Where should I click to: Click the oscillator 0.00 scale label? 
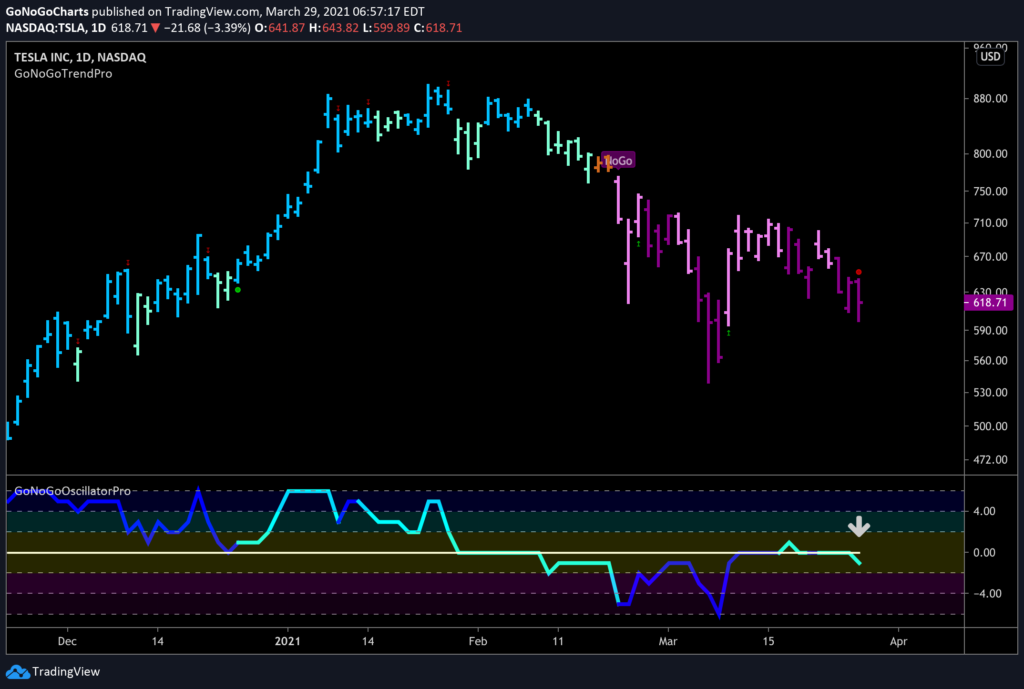[984, 553]
